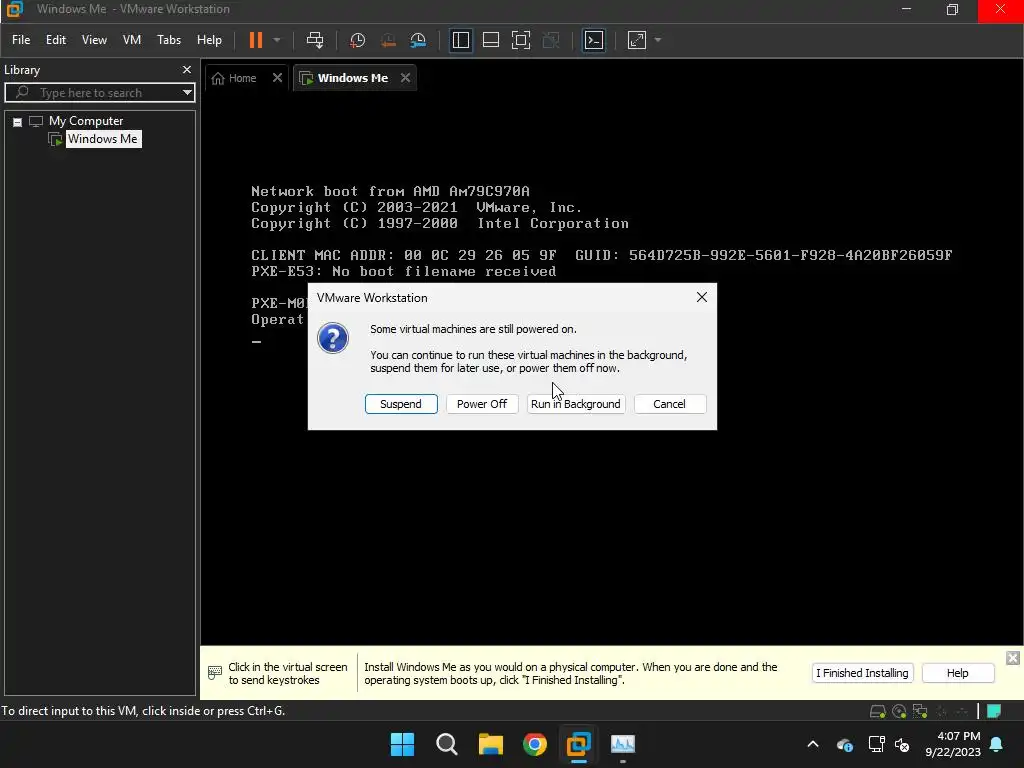Image resolution: width=1024 pixels, height=768 pixels.
Task: Click the CD/DVD drive status icon
Action: (x=899, y=711)
